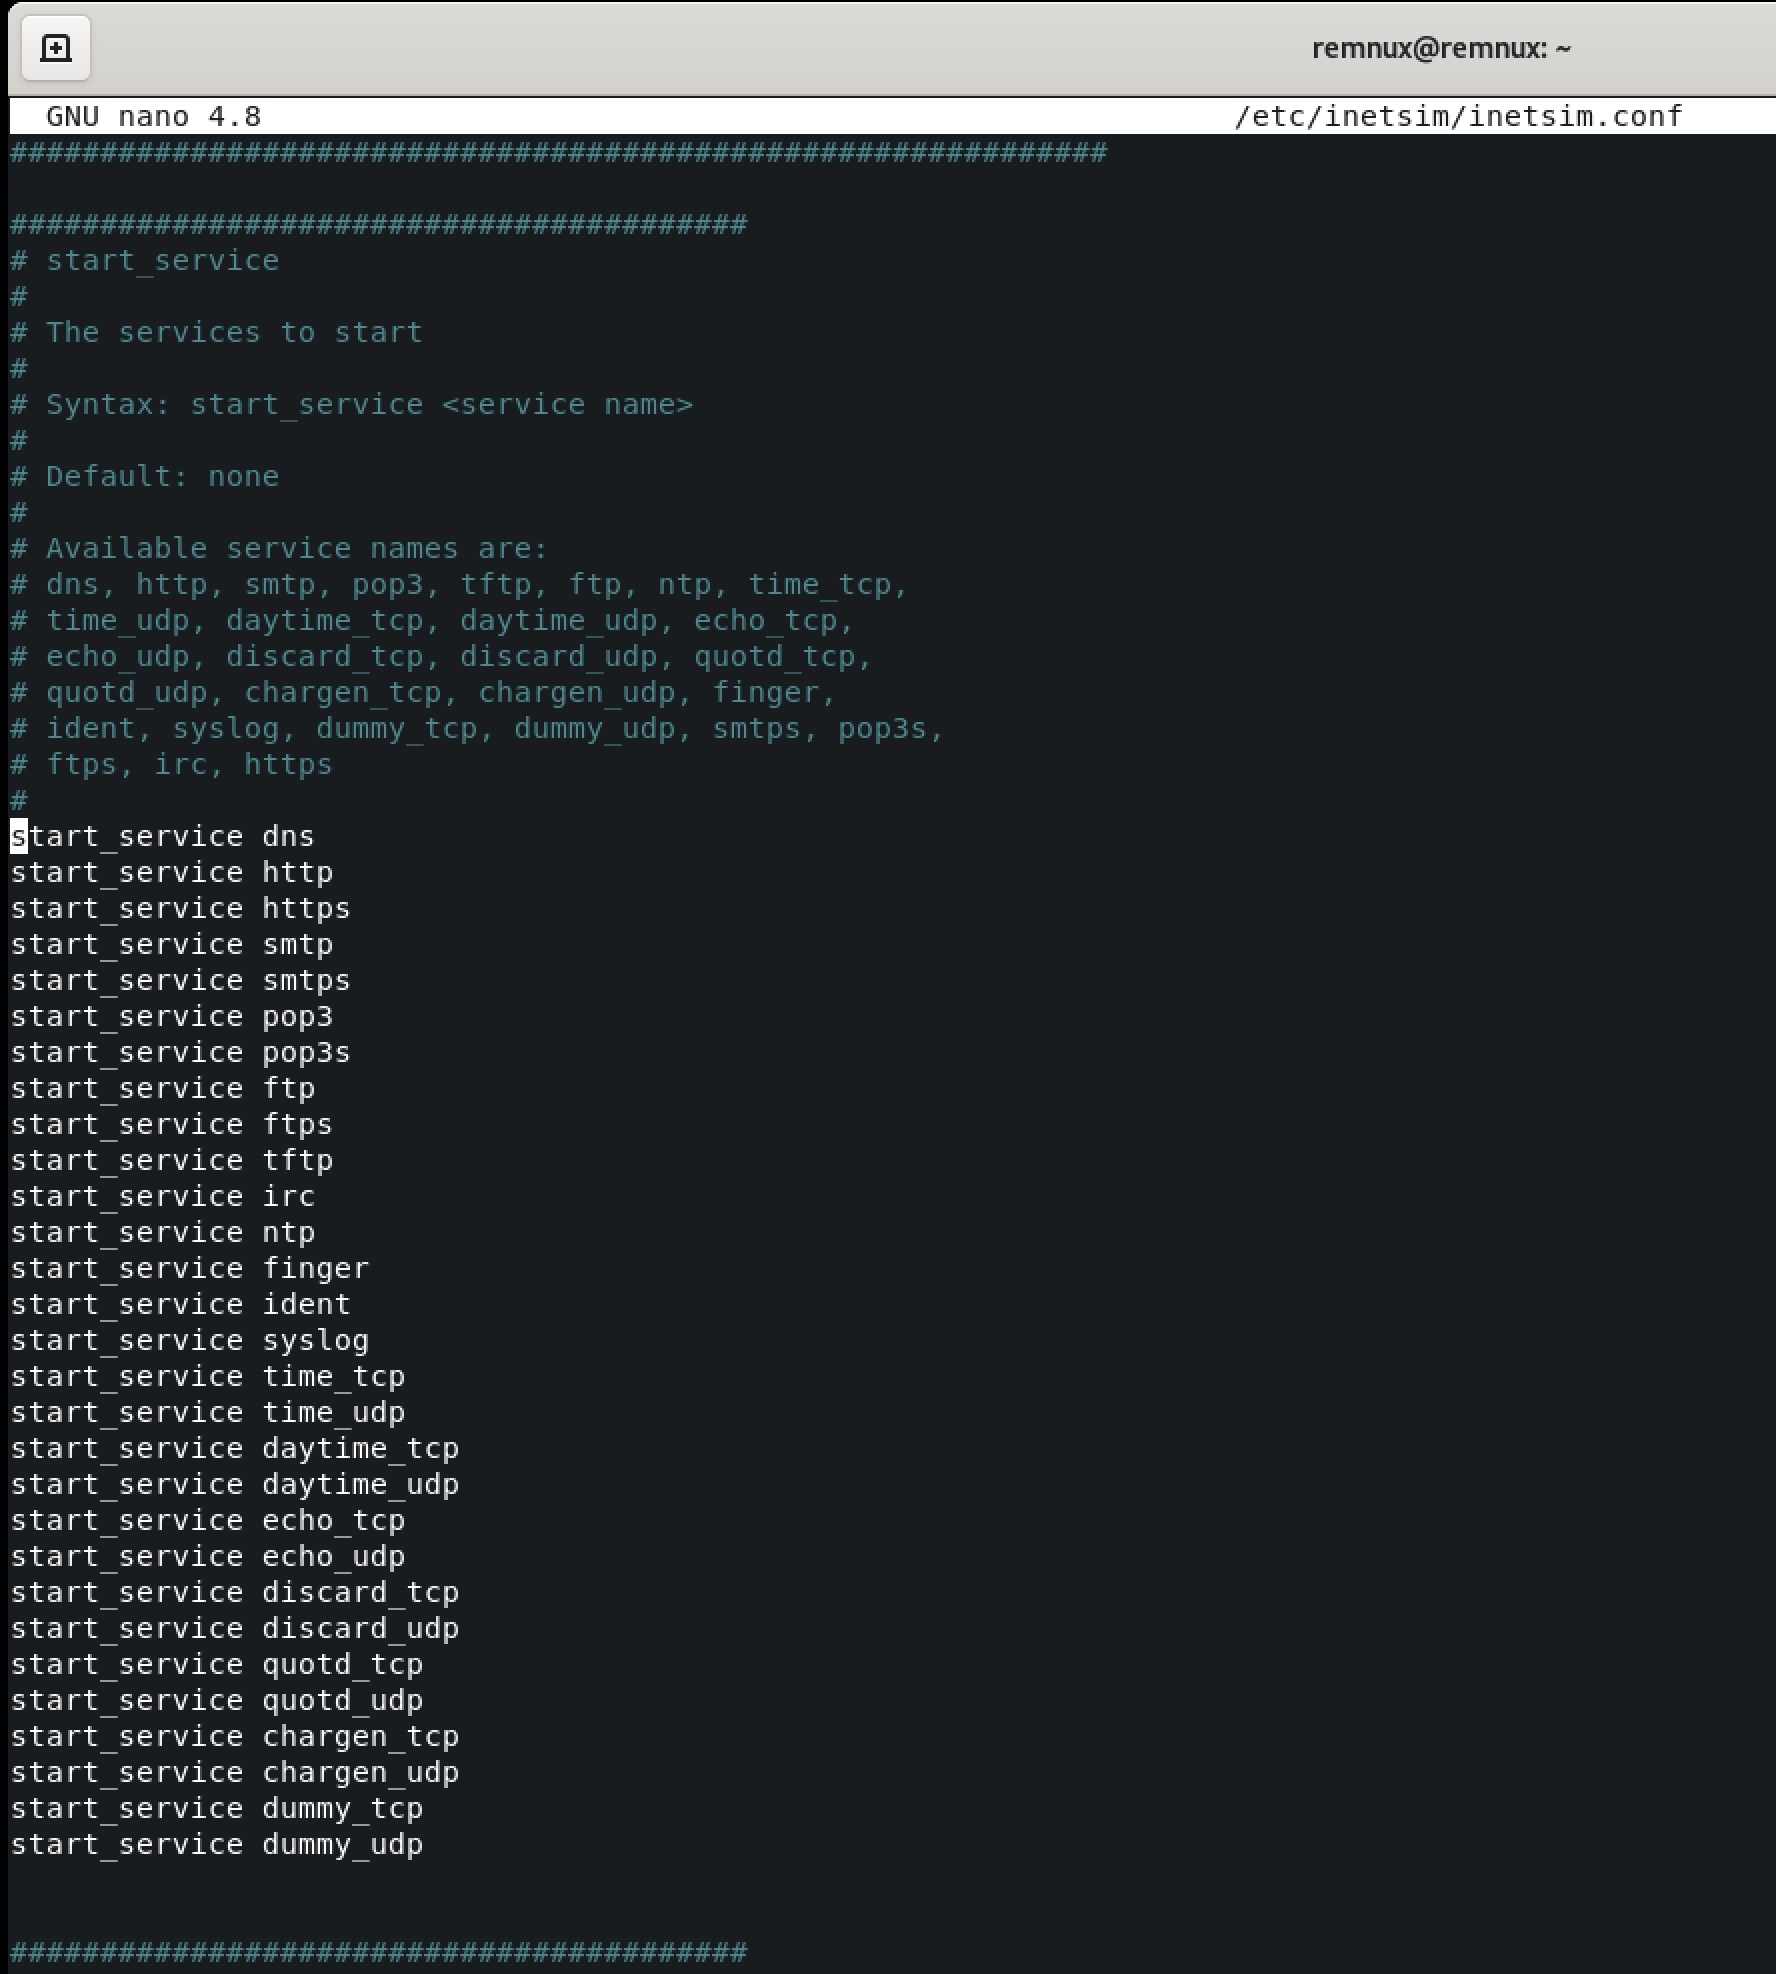Click the 'start_service finger' line

pyautogui.click(x=189, y=1268)
